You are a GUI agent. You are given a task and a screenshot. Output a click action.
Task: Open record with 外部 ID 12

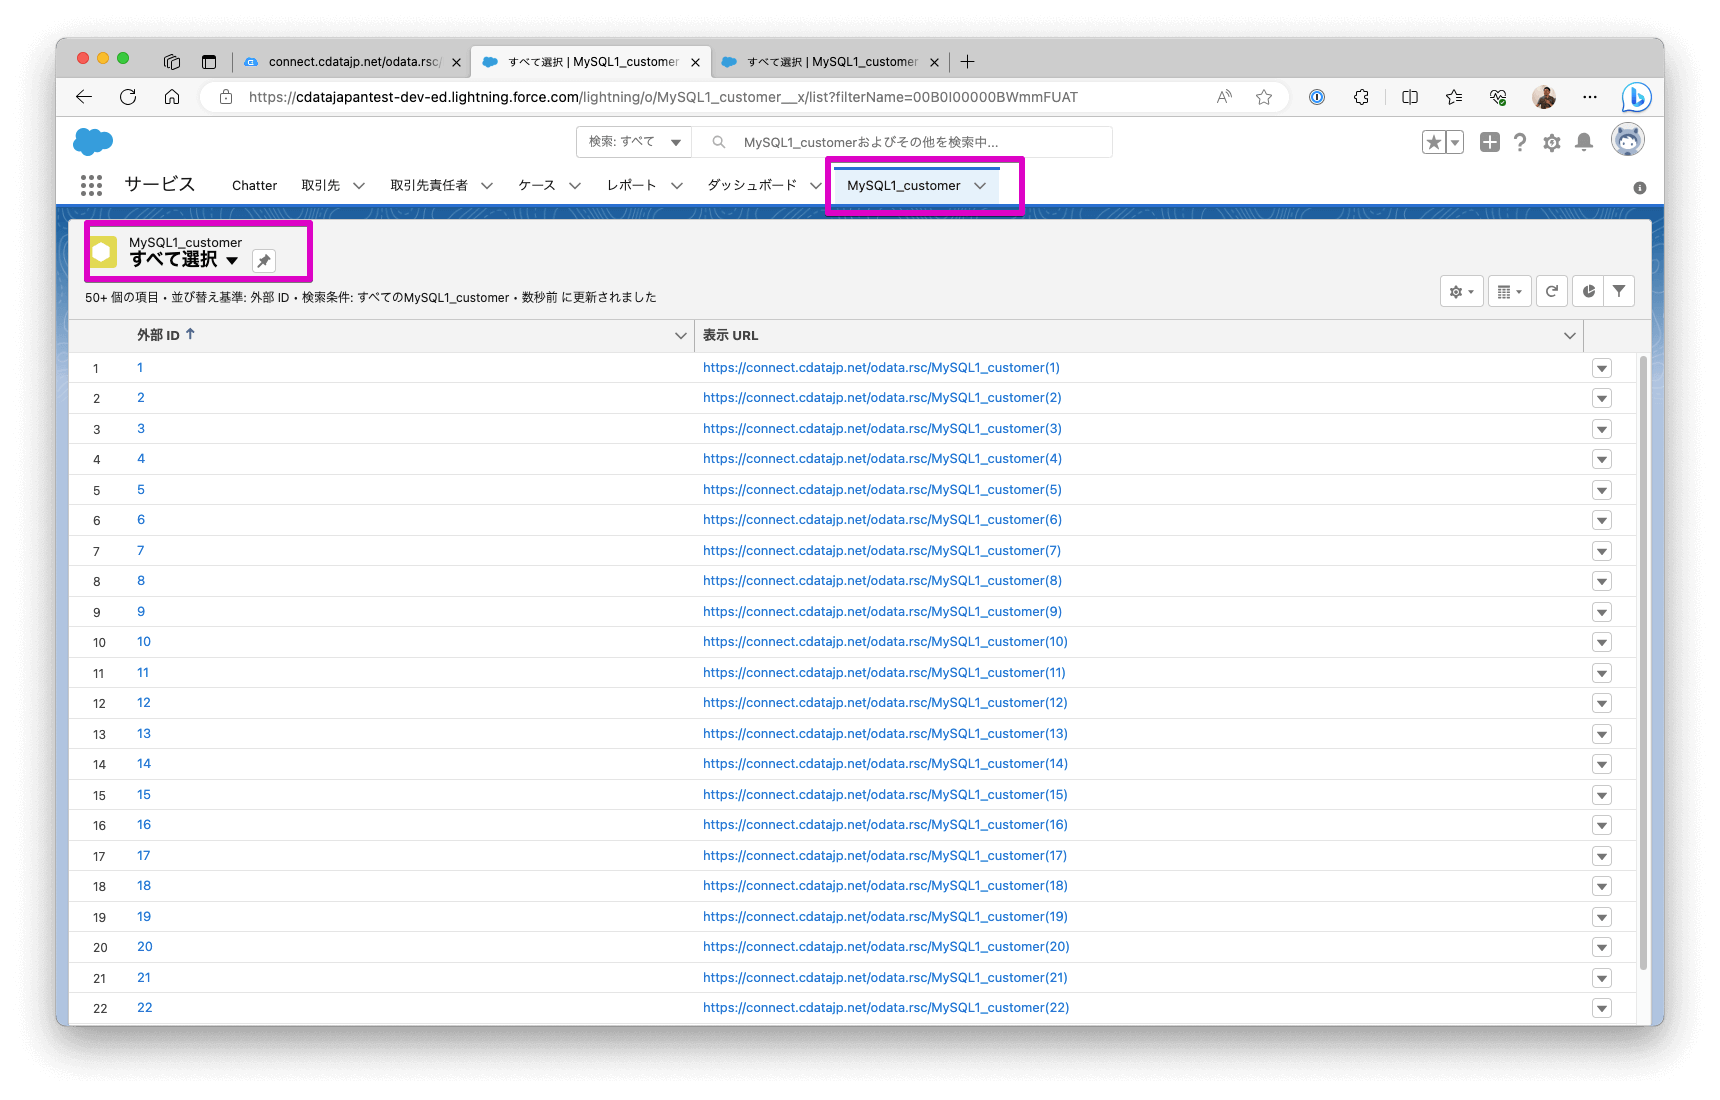144,703
